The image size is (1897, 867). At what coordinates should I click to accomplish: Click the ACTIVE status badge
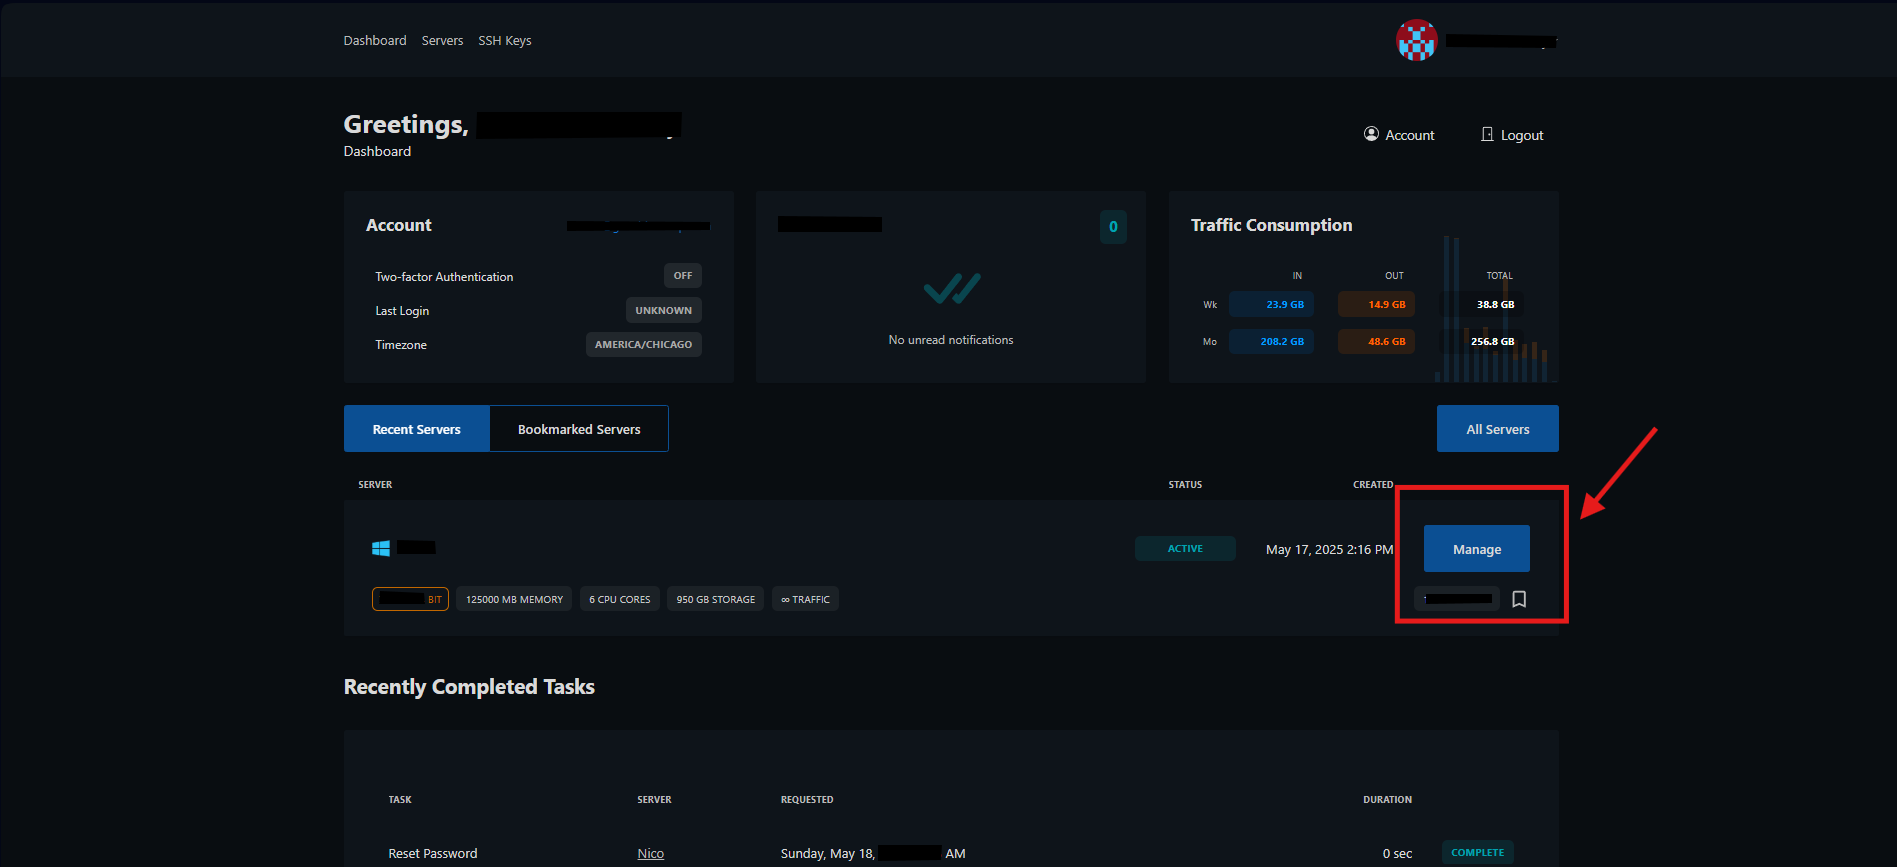click(1185, 549)
